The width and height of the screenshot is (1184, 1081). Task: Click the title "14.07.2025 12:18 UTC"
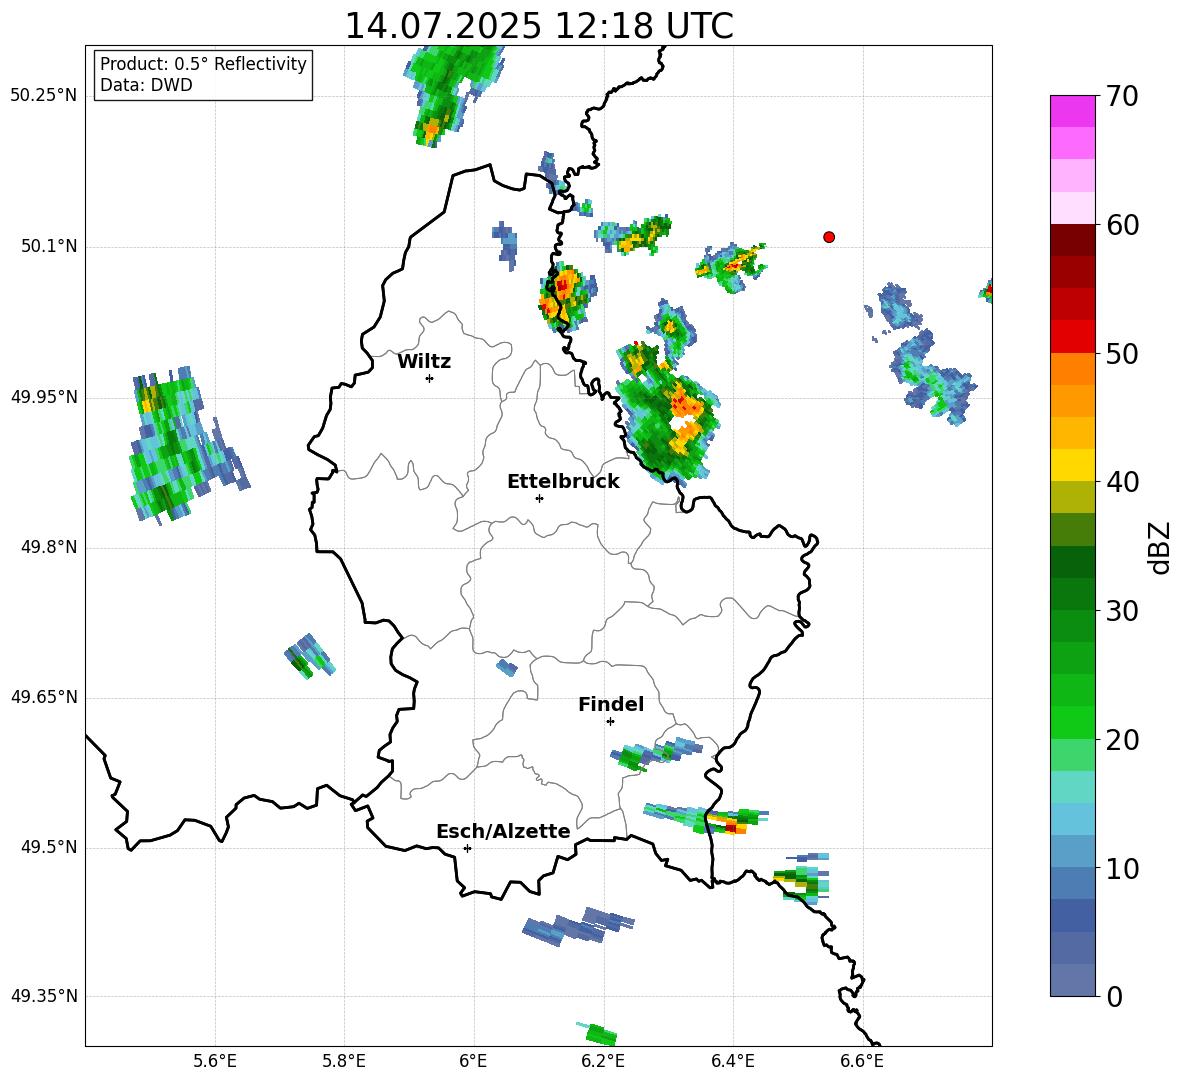(x=538, y=26)
